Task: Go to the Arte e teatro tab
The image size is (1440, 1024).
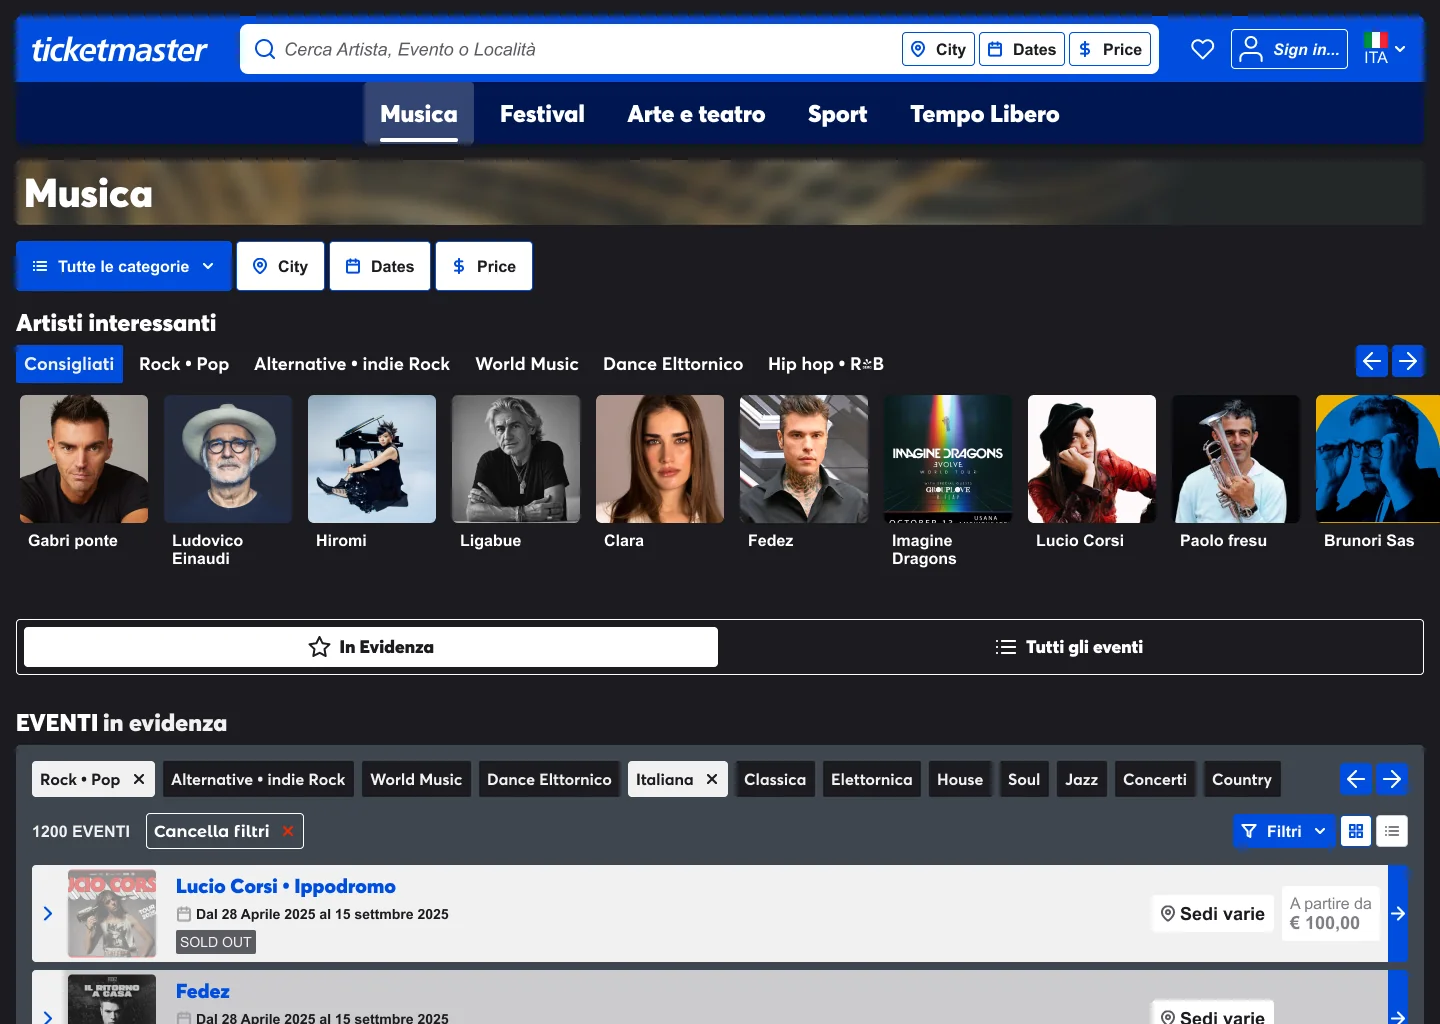Action: pos(696,114)
